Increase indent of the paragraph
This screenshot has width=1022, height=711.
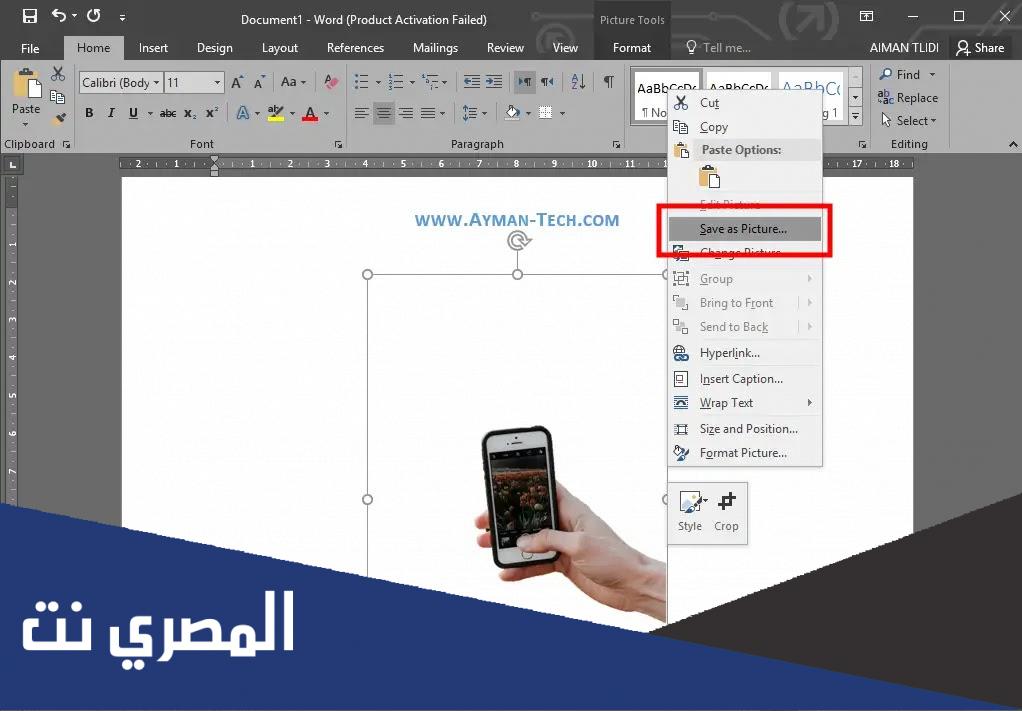pos(494,82)
